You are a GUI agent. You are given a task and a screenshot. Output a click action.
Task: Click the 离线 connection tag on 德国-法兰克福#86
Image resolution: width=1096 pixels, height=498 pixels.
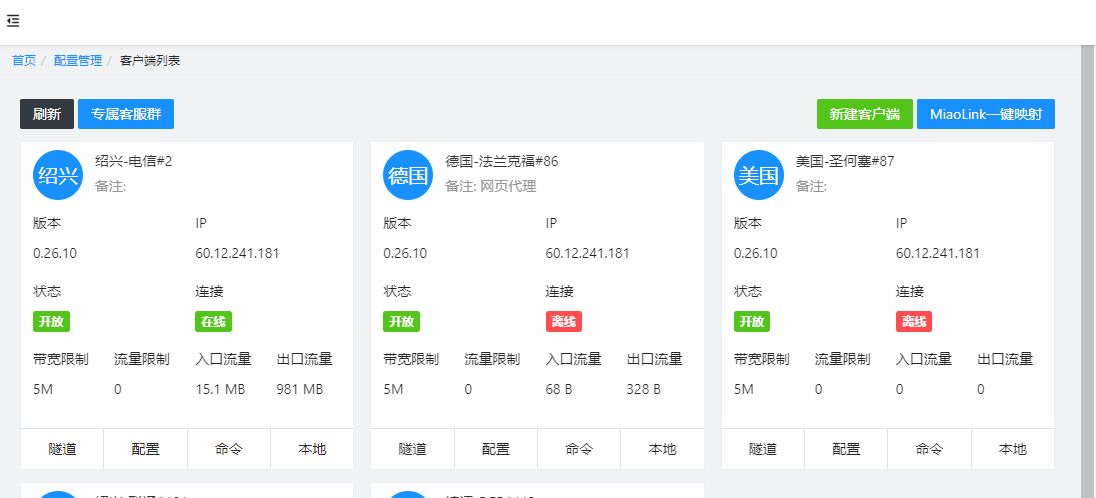(x=563, y=322)
